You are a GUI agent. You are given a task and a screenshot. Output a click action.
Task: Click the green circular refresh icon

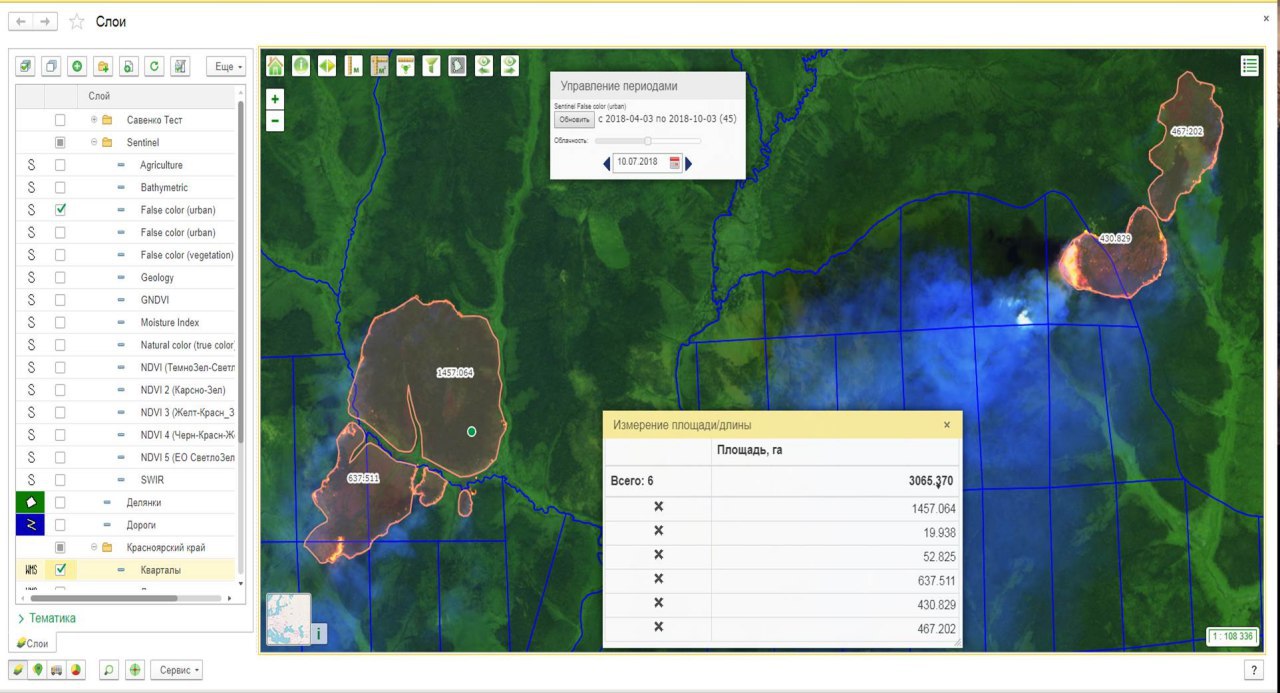pos(154,66)
